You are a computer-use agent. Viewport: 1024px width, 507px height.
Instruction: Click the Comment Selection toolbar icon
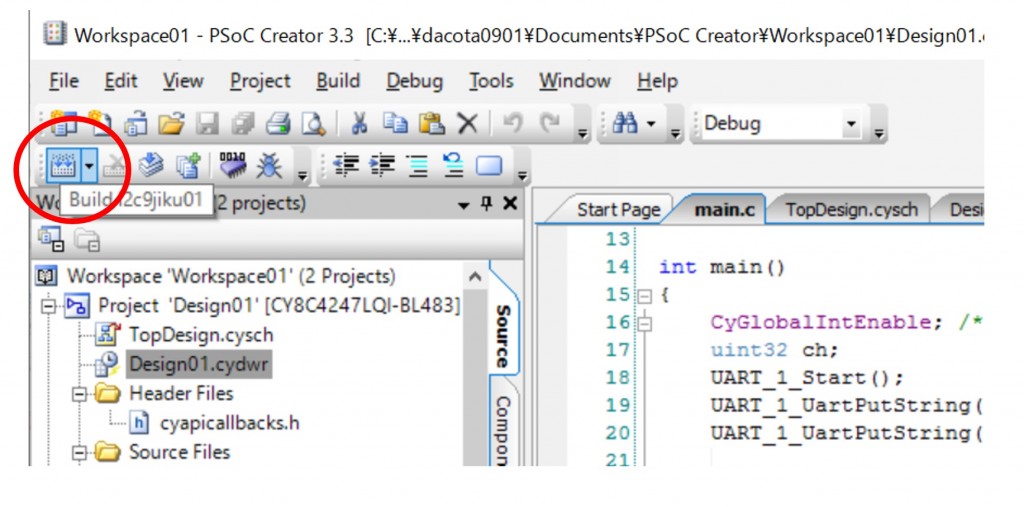(417, 167)
